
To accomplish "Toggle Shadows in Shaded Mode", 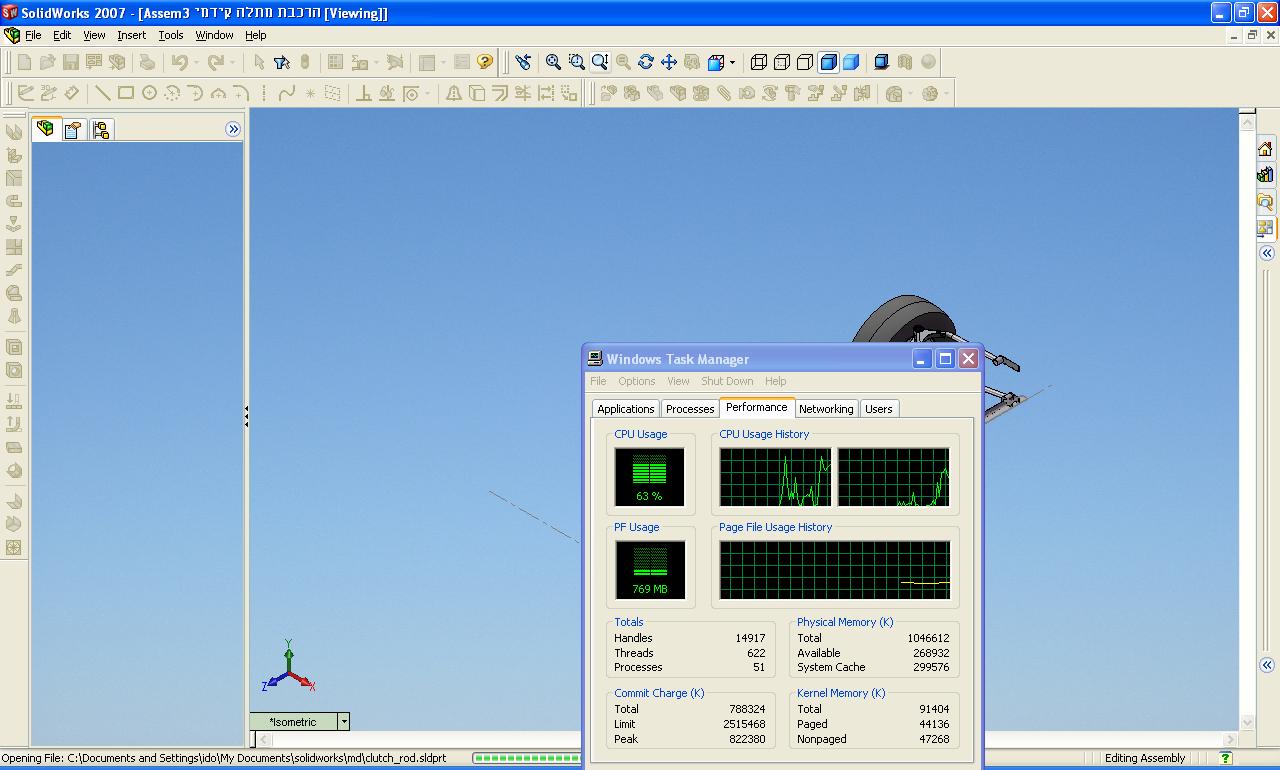I will point(881,62).
